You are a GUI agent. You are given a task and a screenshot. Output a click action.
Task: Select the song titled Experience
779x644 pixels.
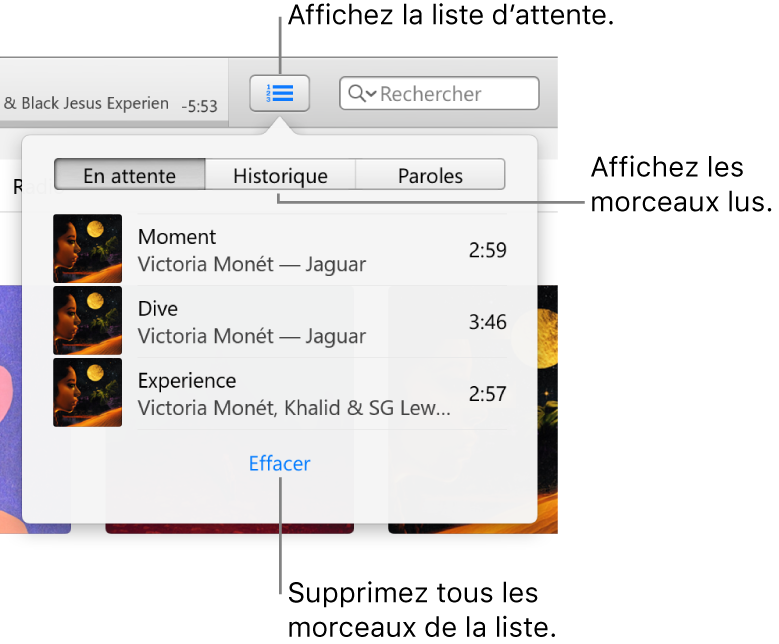point(187,381)
